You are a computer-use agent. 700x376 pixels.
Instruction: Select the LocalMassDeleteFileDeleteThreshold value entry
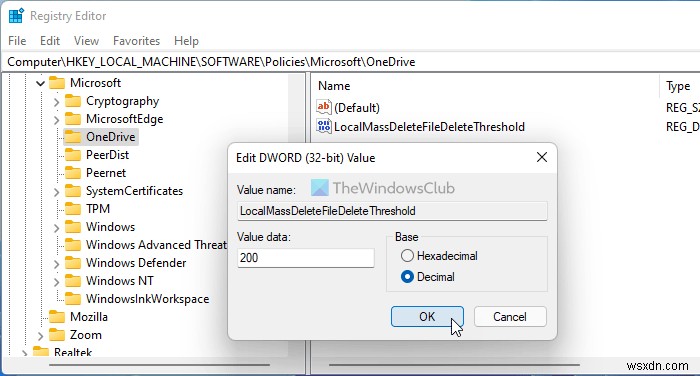click(x=429, y=127)
